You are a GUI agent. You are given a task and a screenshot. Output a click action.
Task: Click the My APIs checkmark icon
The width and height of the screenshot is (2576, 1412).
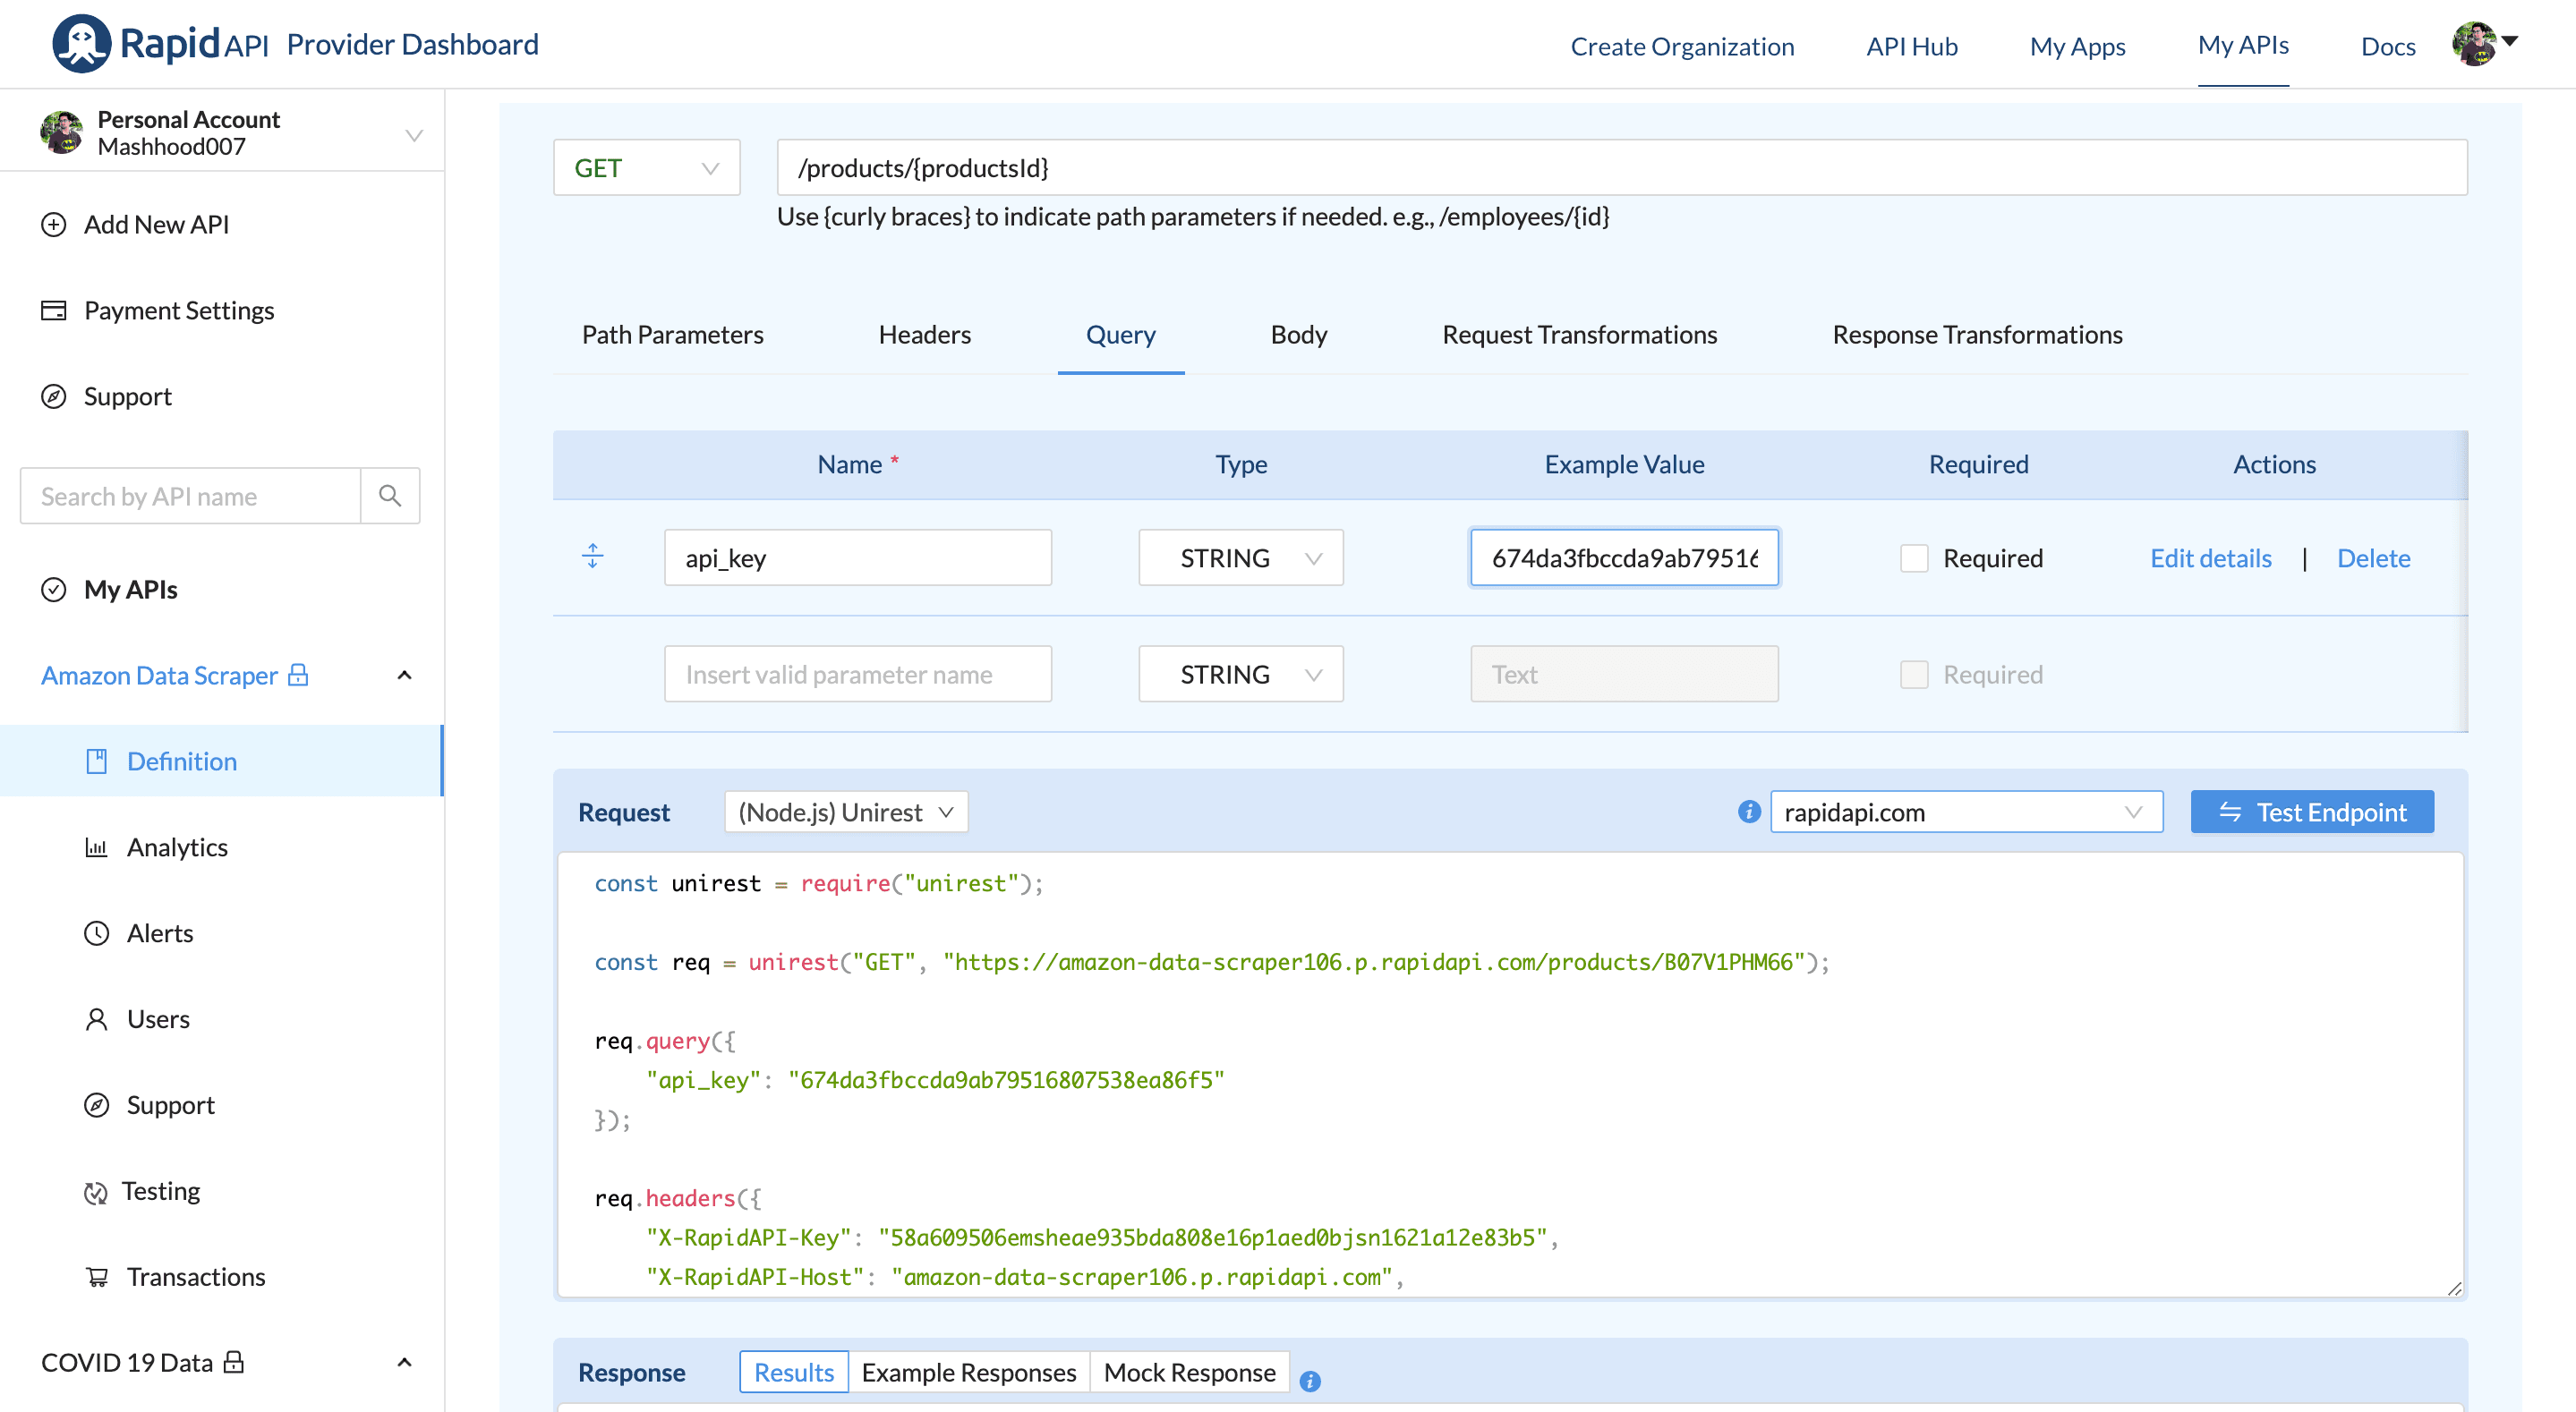tap(54, 589)
